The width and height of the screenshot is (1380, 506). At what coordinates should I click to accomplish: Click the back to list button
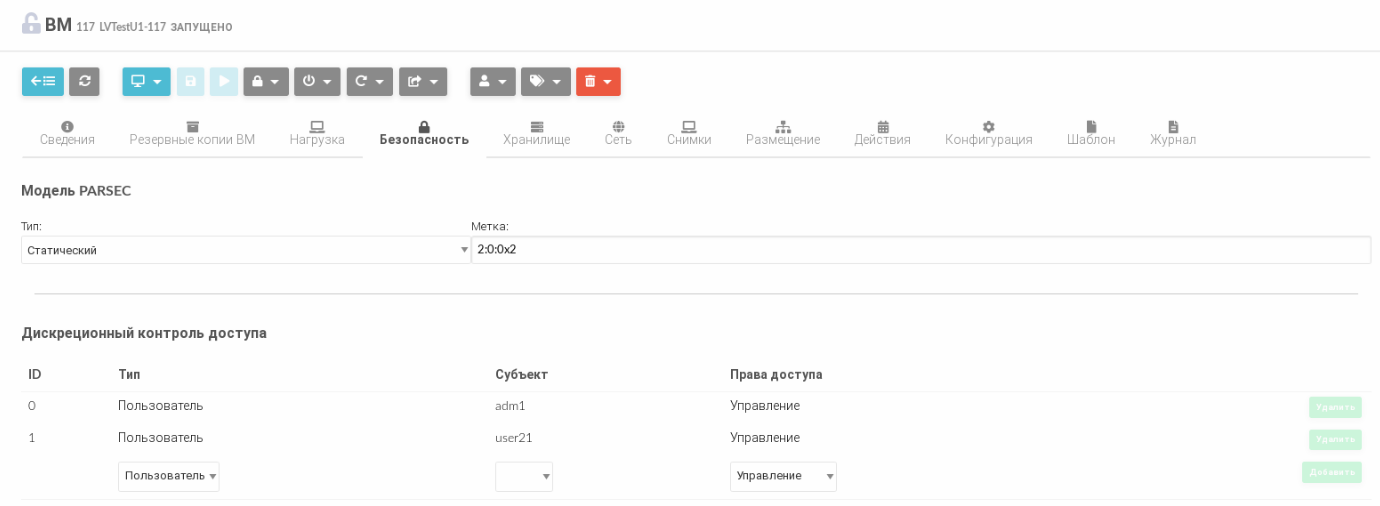[x=43, y=82]
